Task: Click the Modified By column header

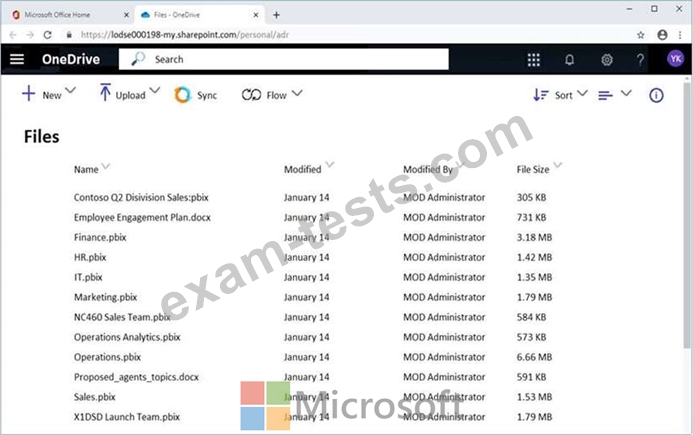Action: point(428,169)
